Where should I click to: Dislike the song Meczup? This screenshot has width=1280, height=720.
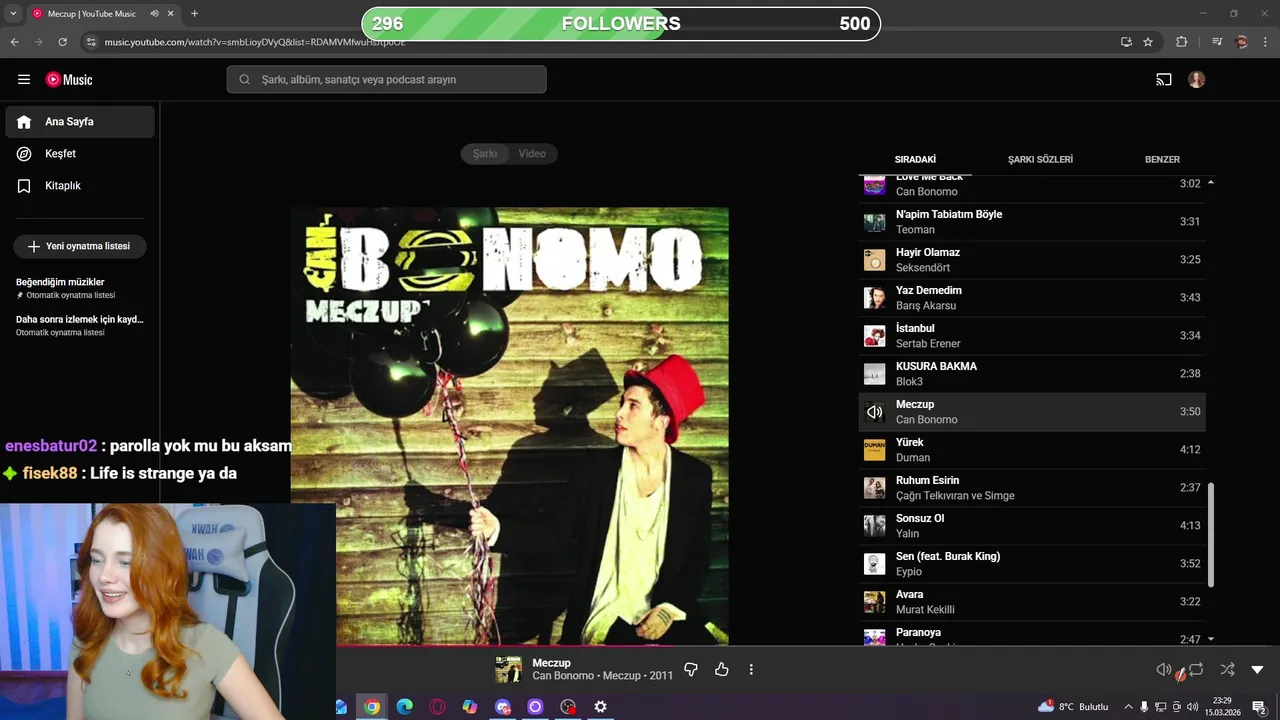click(x=690, y=669)
